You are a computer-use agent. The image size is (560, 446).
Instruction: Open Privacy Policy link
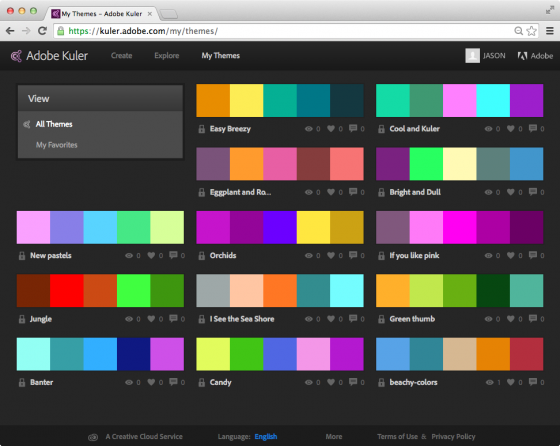453,437
